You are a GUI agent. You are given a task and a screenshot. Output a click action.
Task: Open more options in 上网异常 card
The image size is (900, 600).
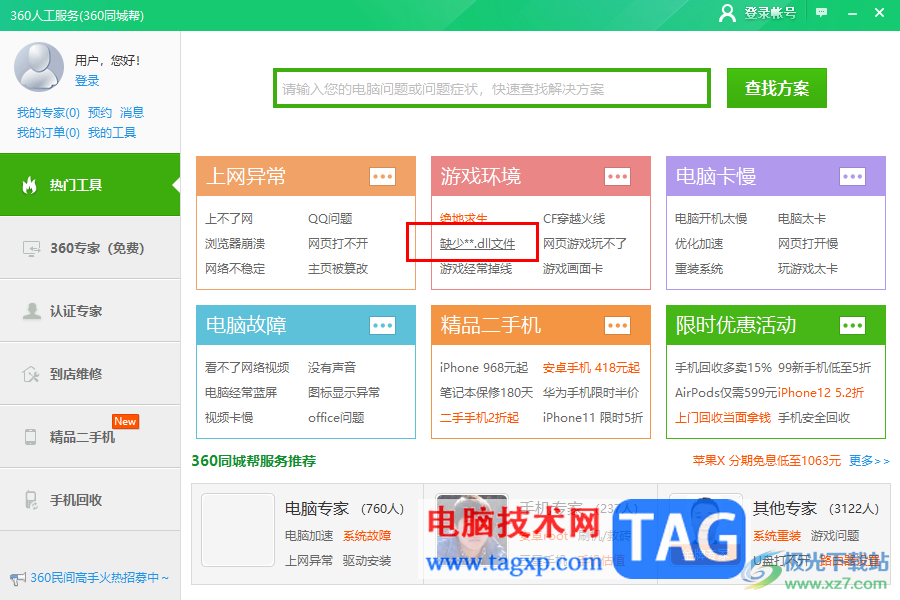pyautogui.click(x=382, y=176)
